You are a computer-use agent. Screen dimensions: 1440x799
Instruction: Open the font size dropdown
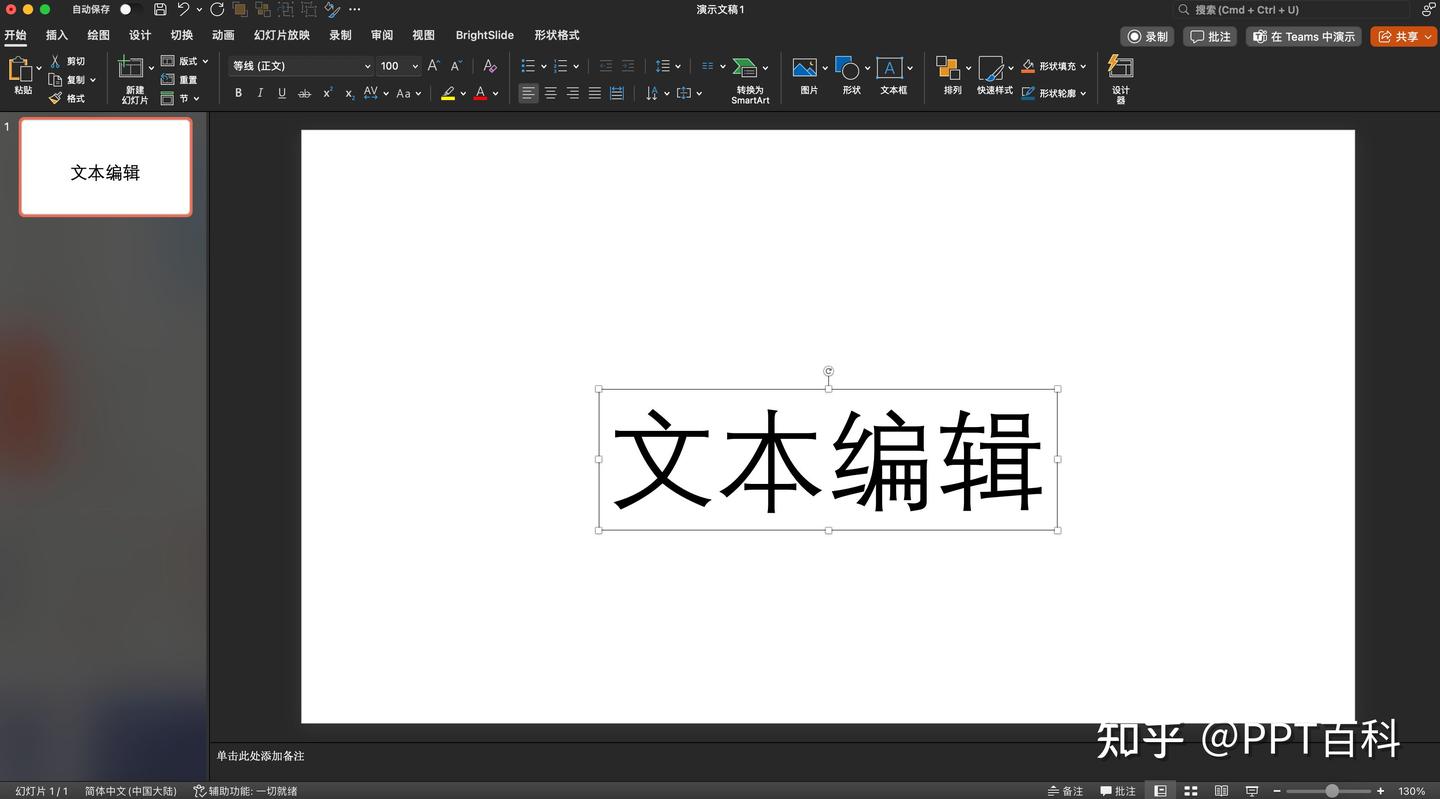click(x=413, y=66)
